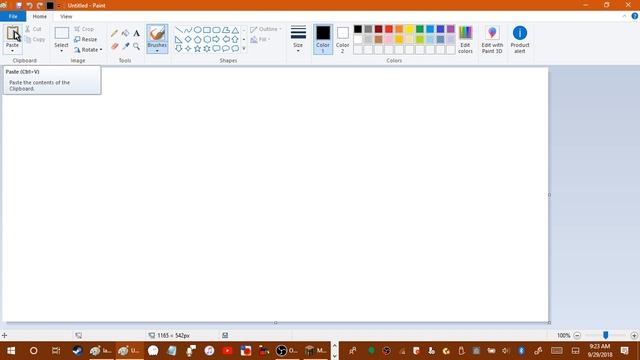Expand the Shapes gallery more arrow
640x360 pixels.
tap(244, 49)
